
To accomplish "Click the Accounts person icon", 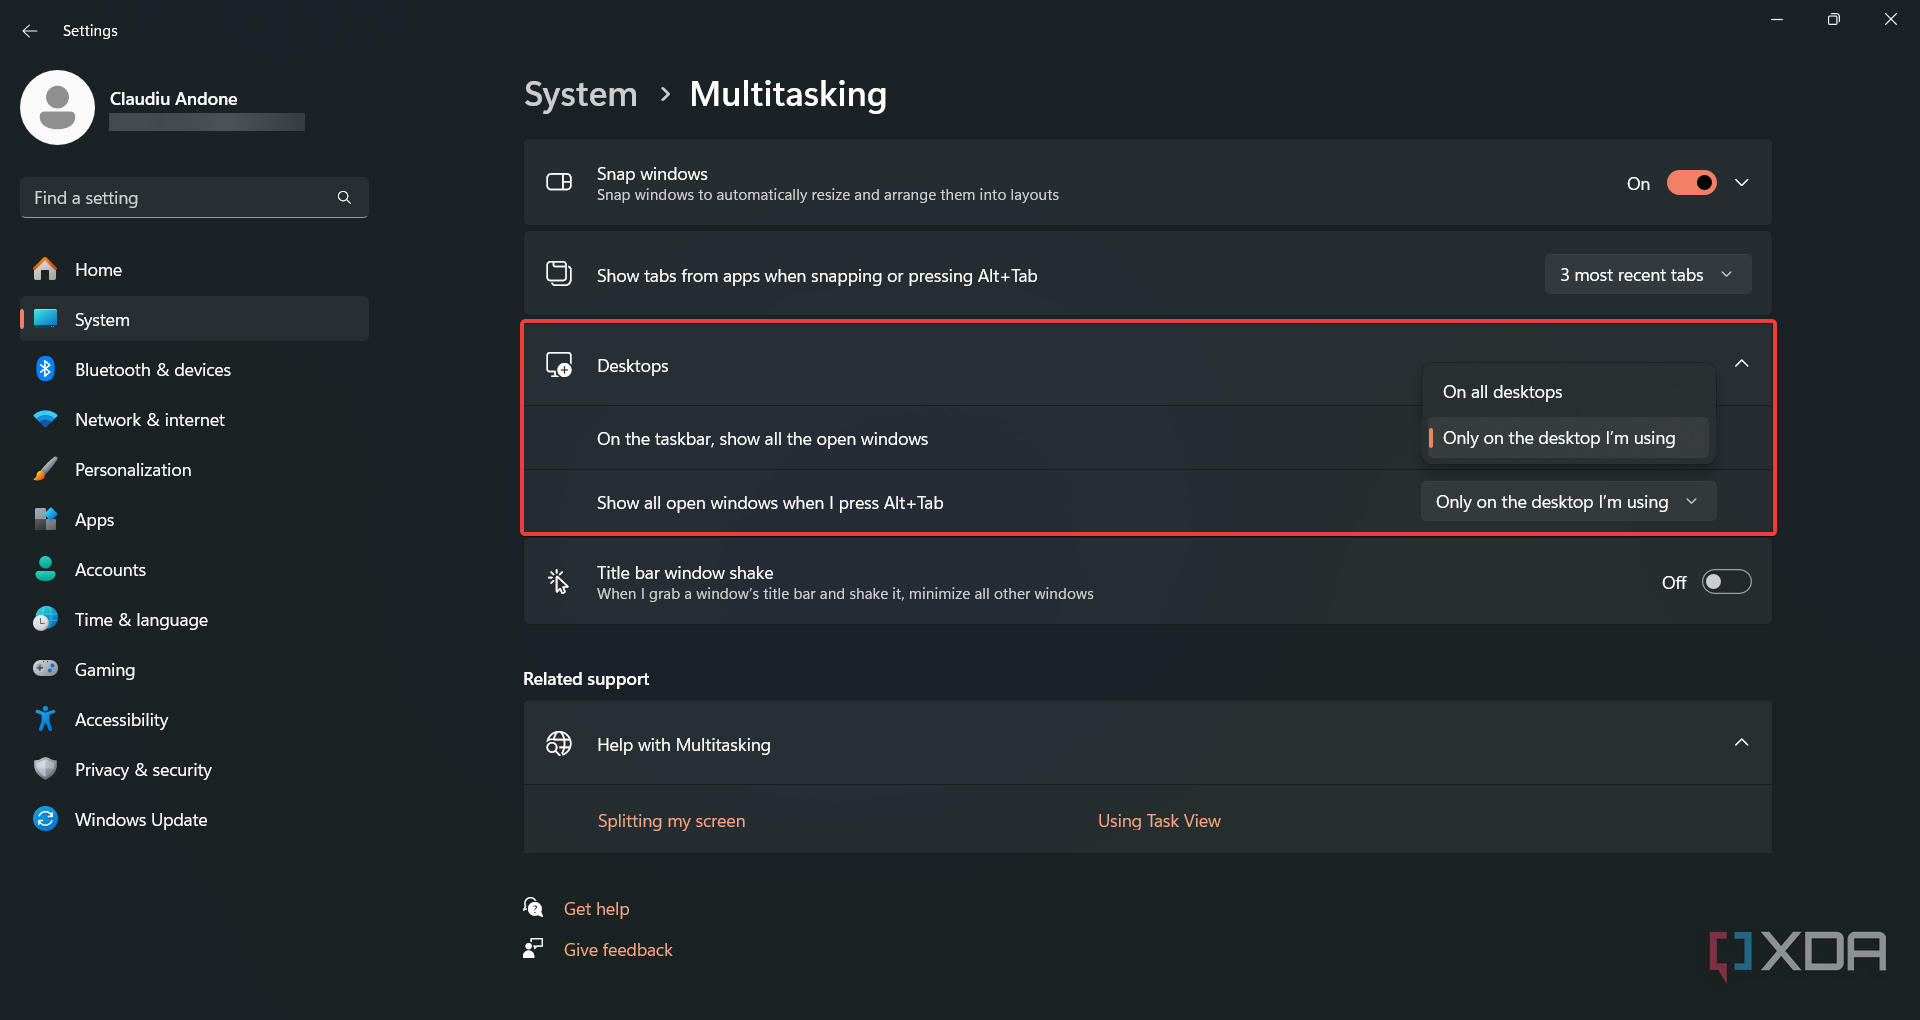I will pos(45,569).
